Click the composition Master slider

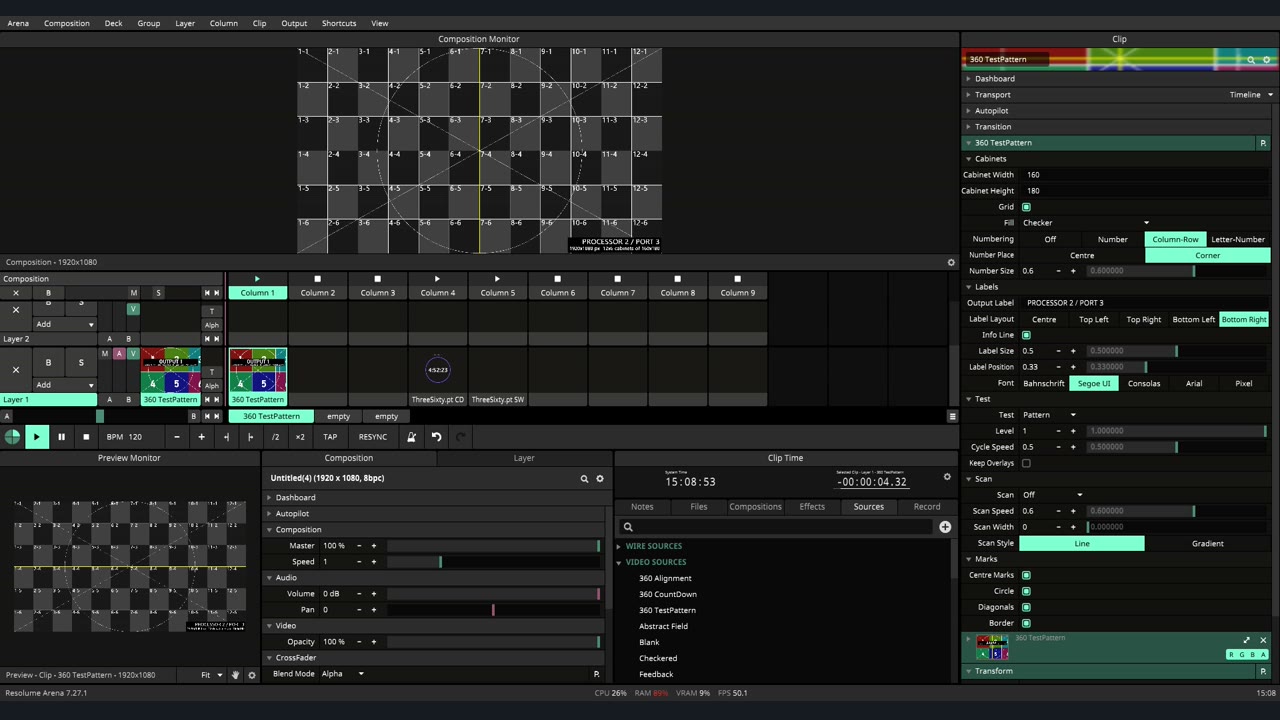pos(494,546)
